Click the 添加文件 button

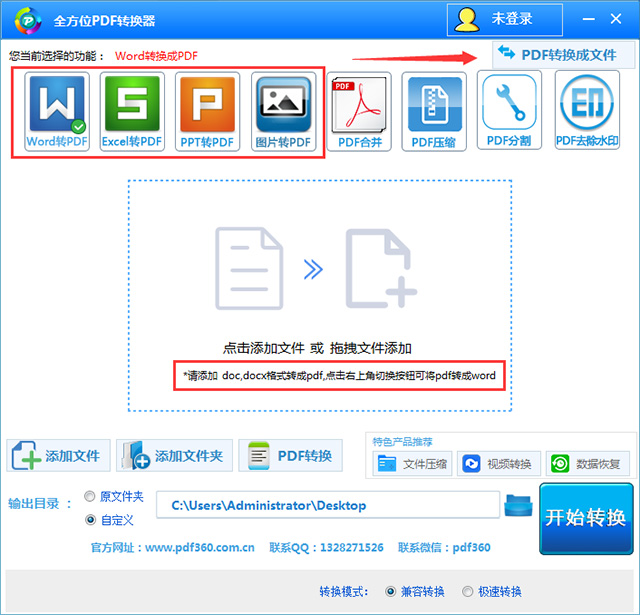click(58, 455)
